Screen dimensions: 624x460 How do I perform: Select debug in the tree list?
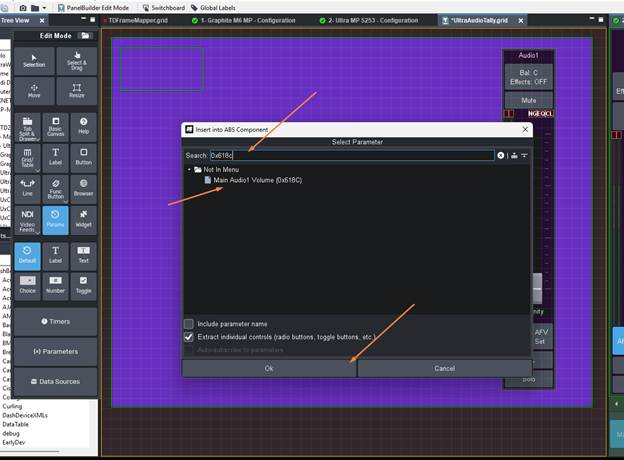click(x=11, y=434)
